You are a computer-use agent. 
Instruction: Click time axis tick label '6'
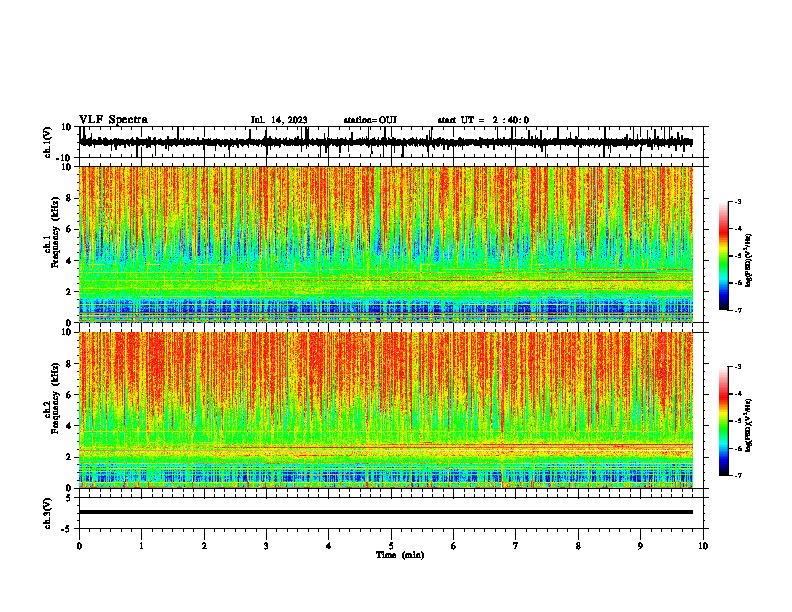(454, 546)
